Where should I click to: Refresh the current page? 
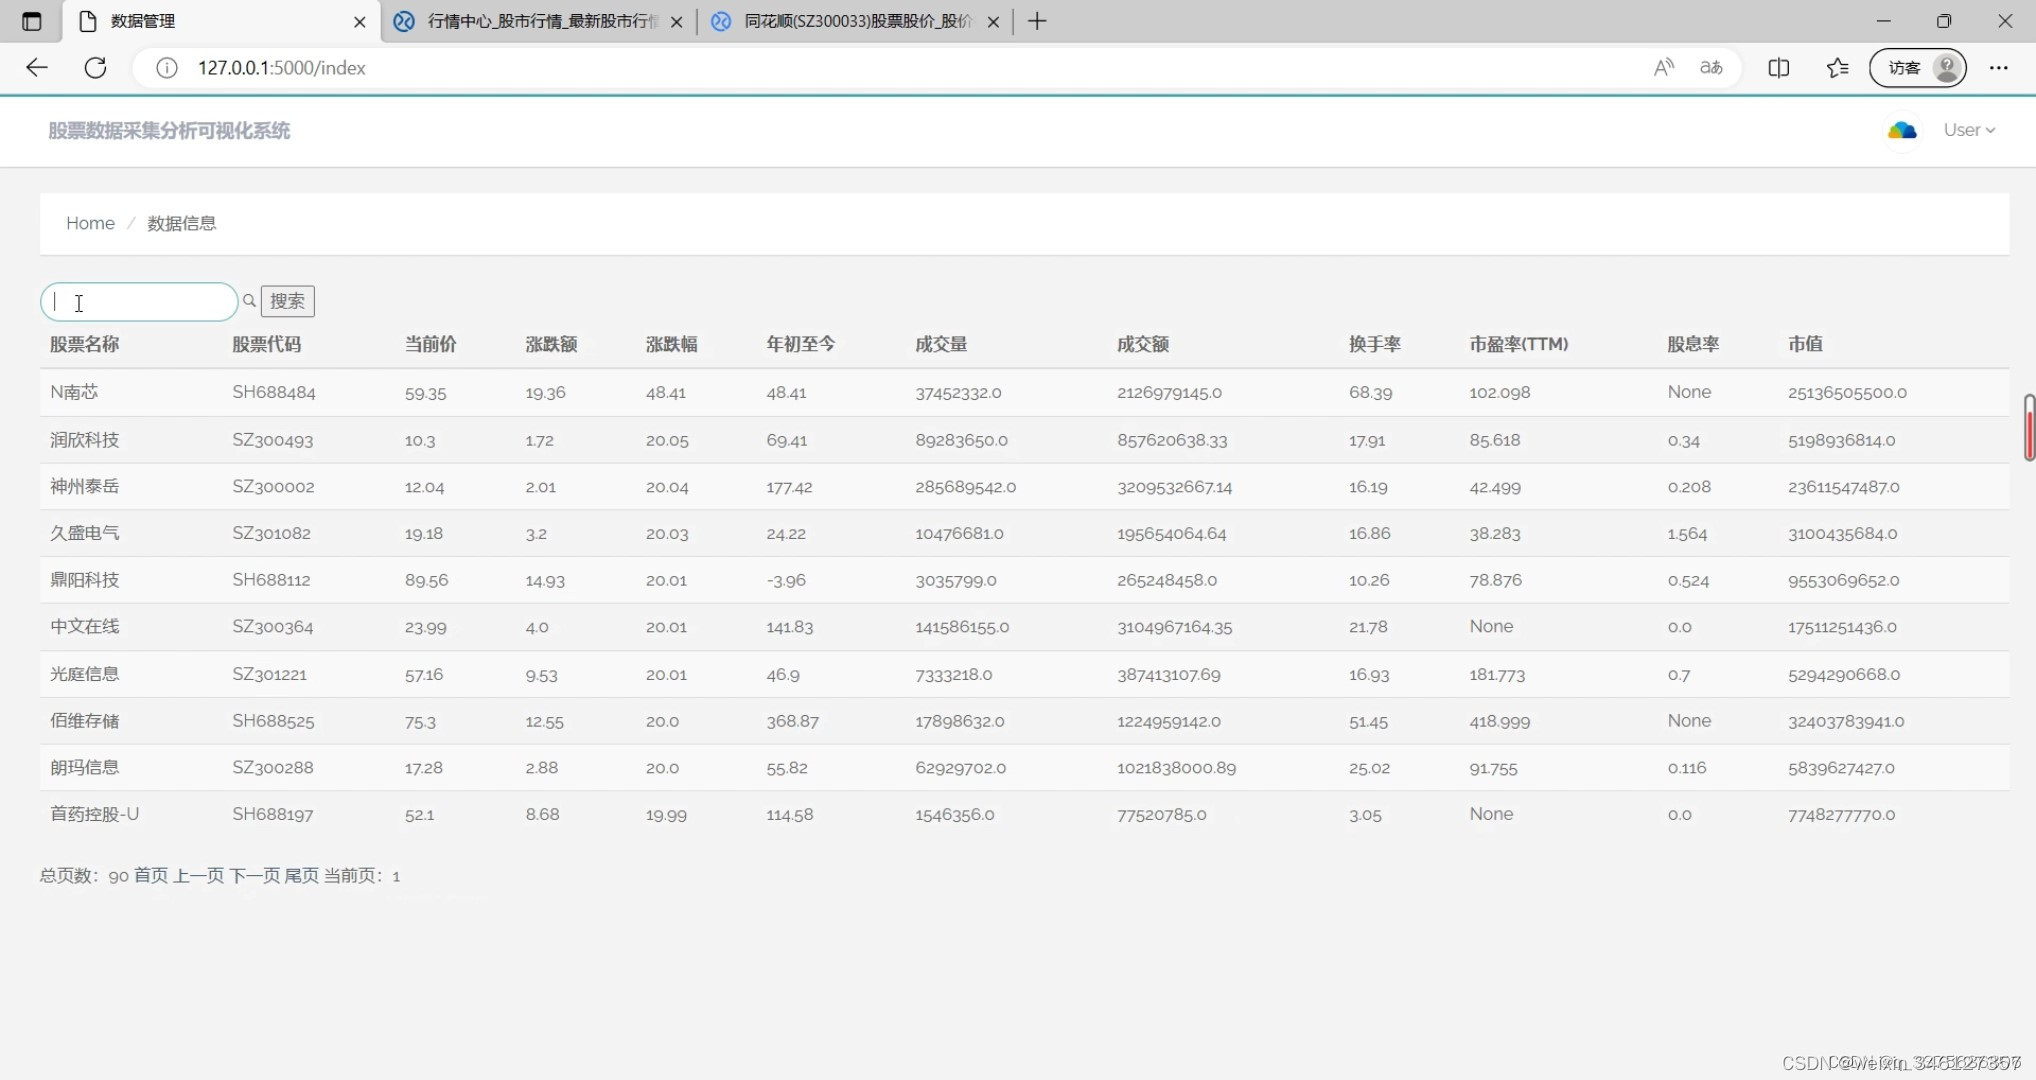96,67
